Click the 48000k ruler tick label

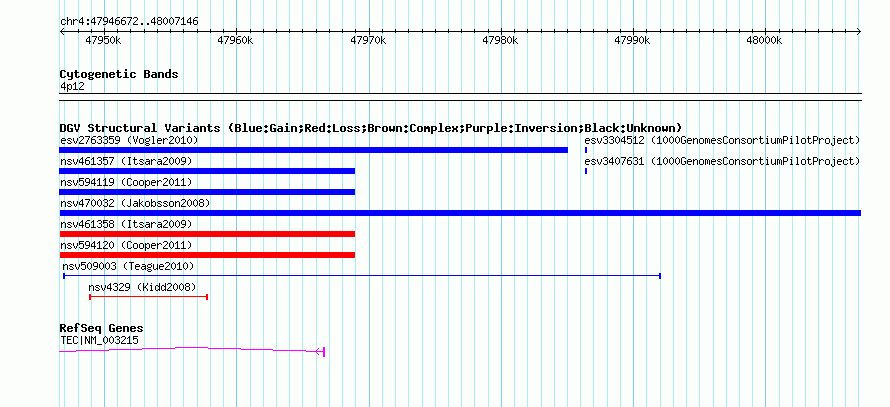point(765,40)
